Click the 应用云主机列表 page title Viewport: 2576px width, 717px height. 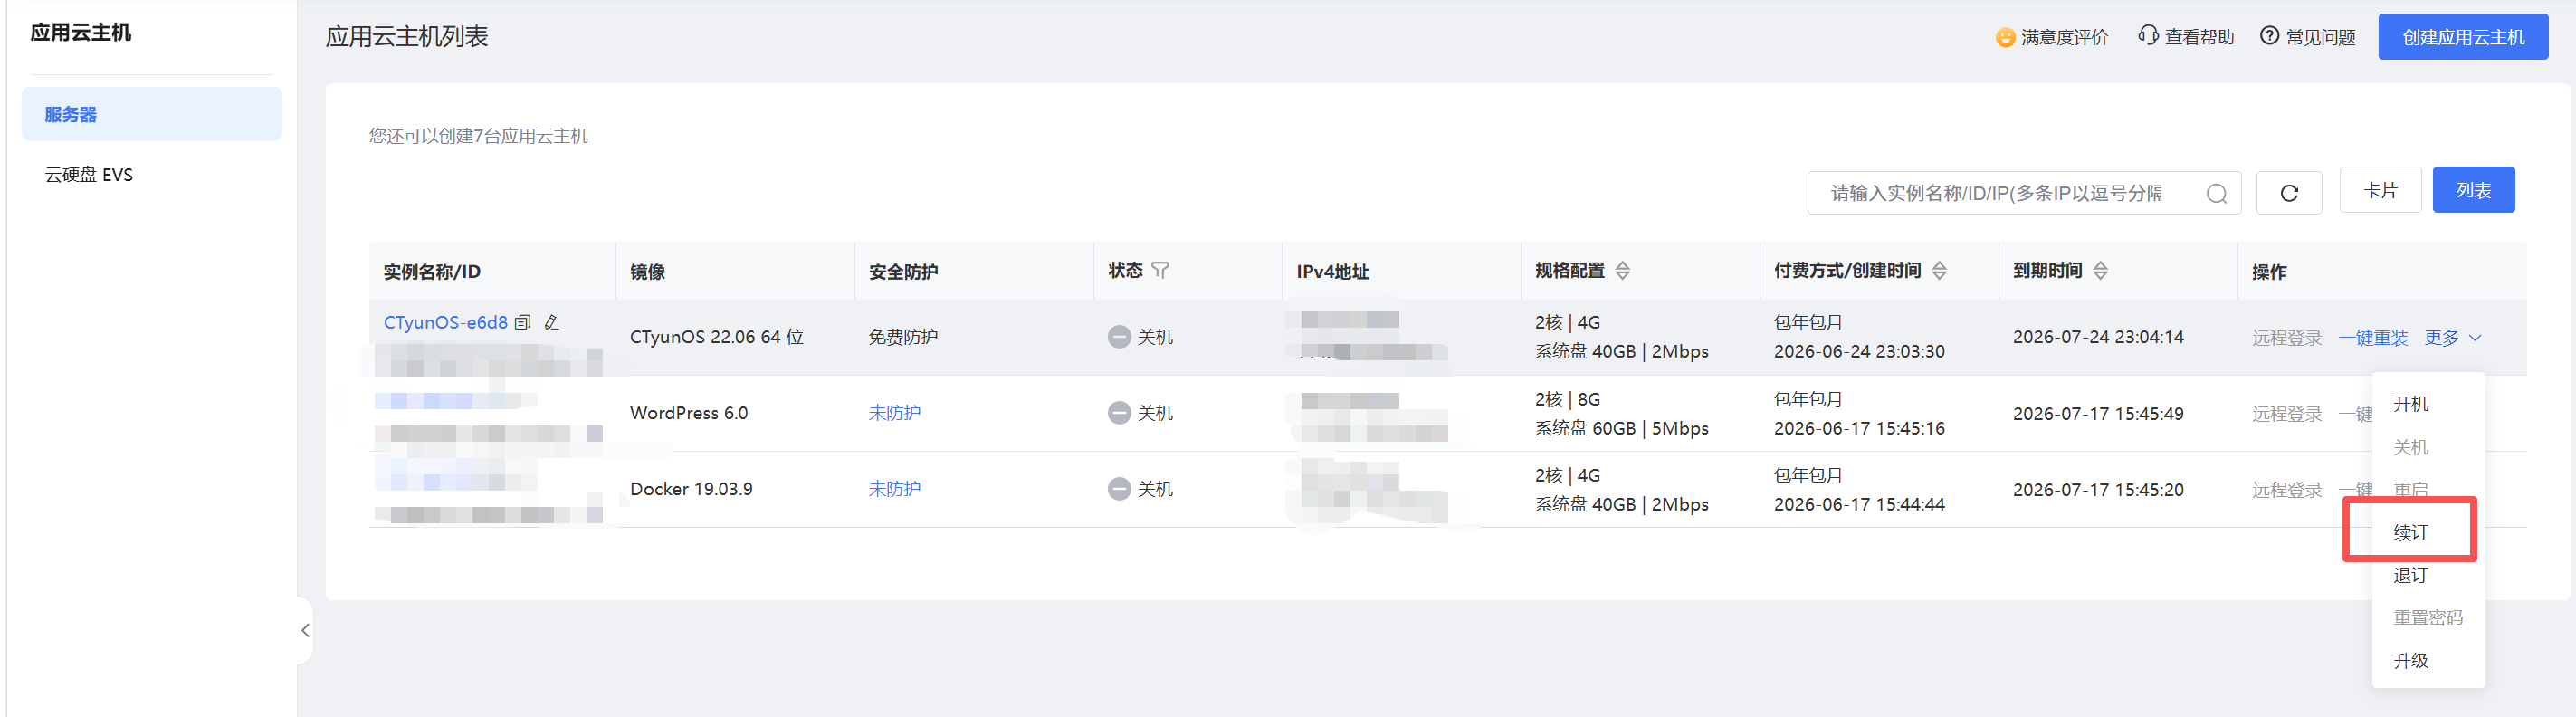[x=406, y=37]
